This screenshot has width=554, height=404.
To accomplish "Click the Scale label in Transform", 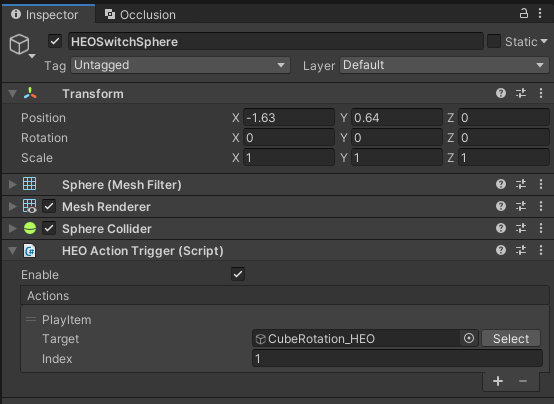I will [x=37, y=158].
